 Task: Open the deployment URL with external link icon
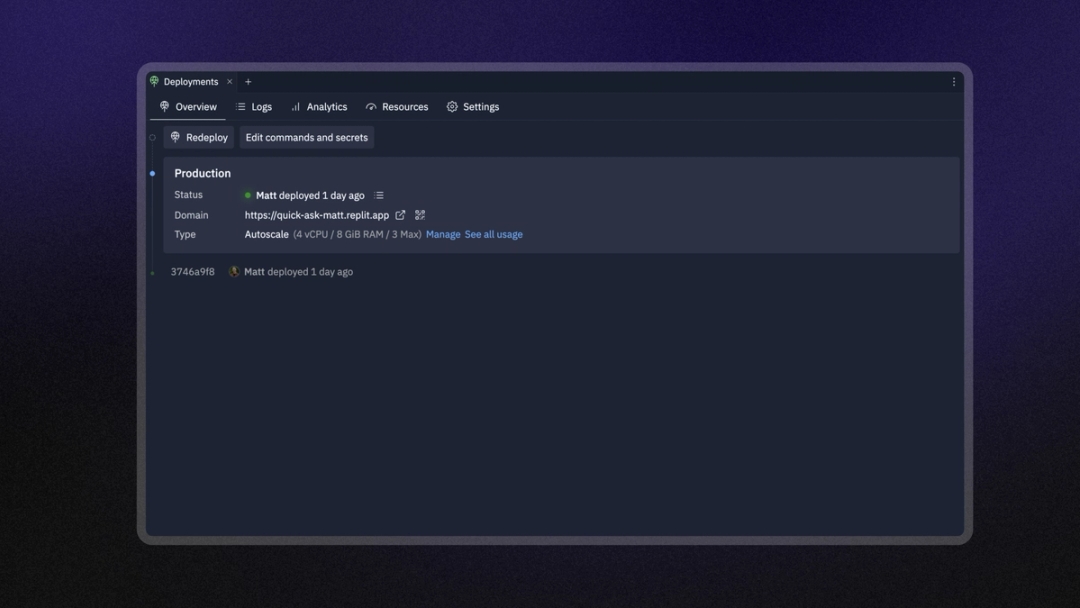pos(401,214)
